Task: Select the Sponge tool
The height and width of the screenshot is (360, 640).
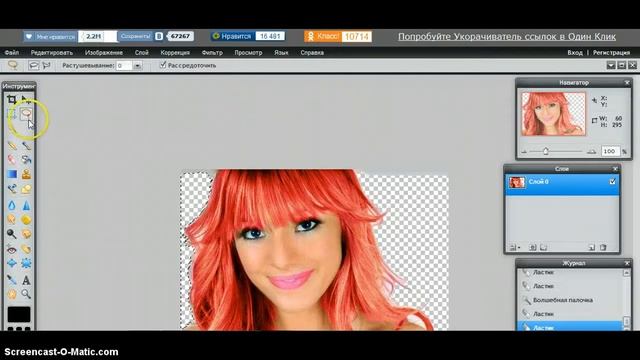Action: tap(26, 220)
